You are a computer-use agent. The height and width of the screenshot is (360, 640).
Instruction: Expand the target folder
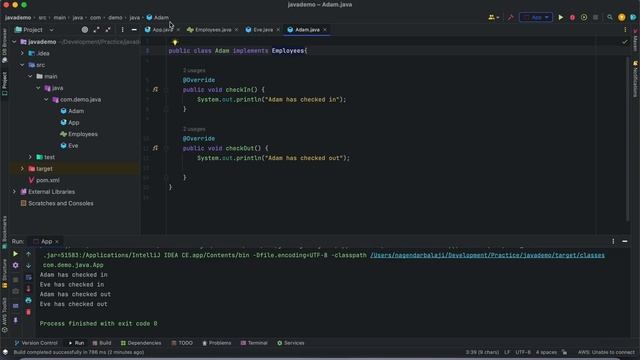[x=22, y=169]
